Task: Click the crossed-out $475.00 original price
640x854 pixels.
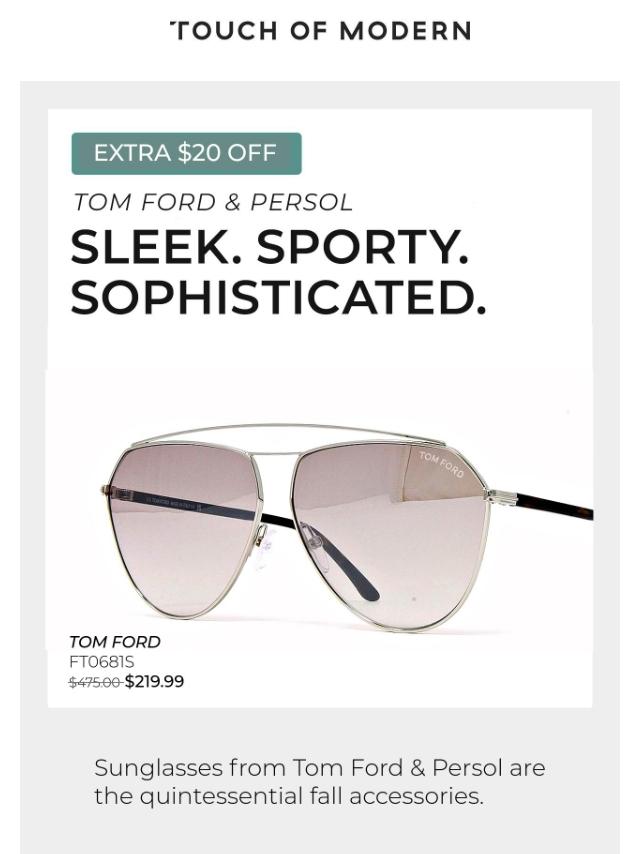Action: [x=95, y=681]
